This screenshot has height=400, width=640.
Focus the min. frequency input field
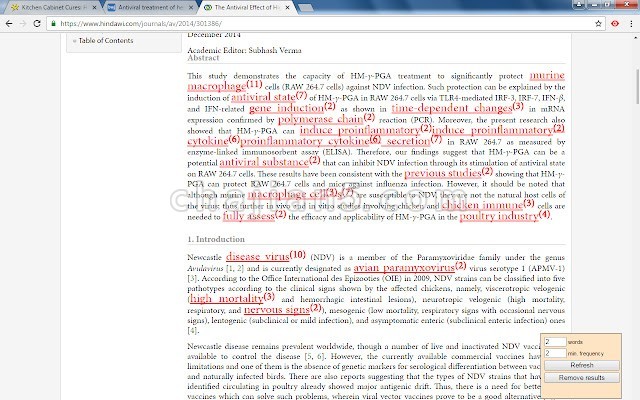point(555,353)
